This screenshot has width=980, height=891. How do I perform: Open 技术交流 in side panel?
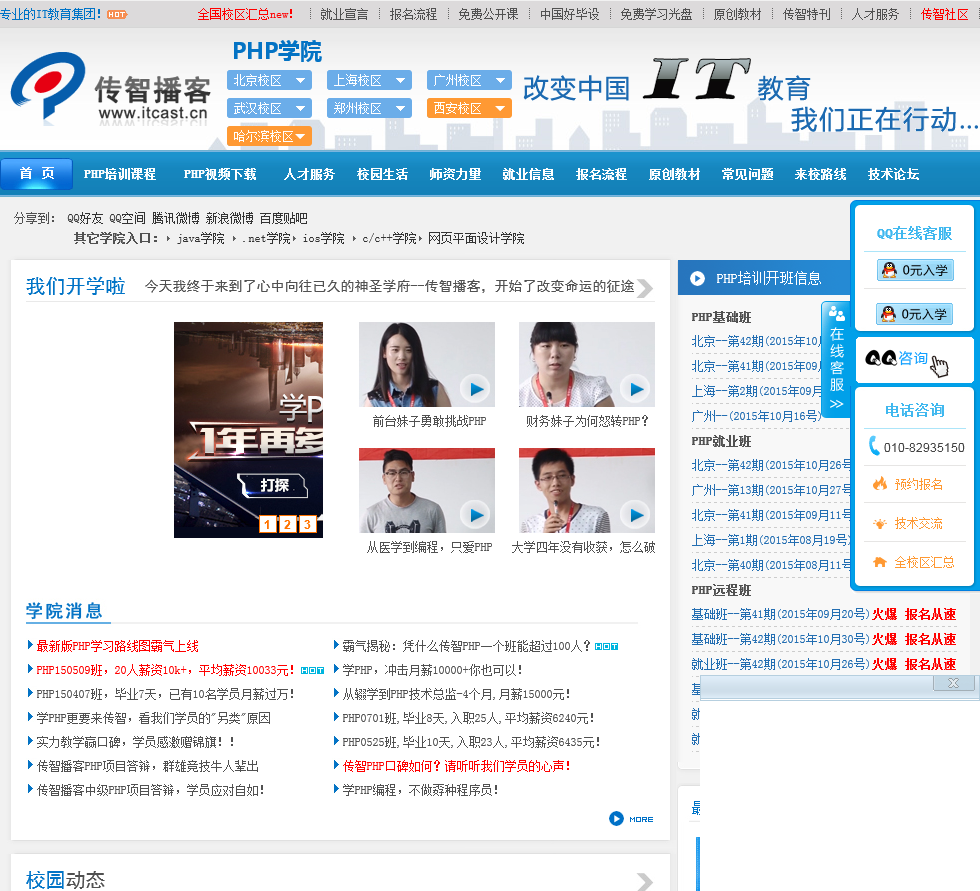908,523
